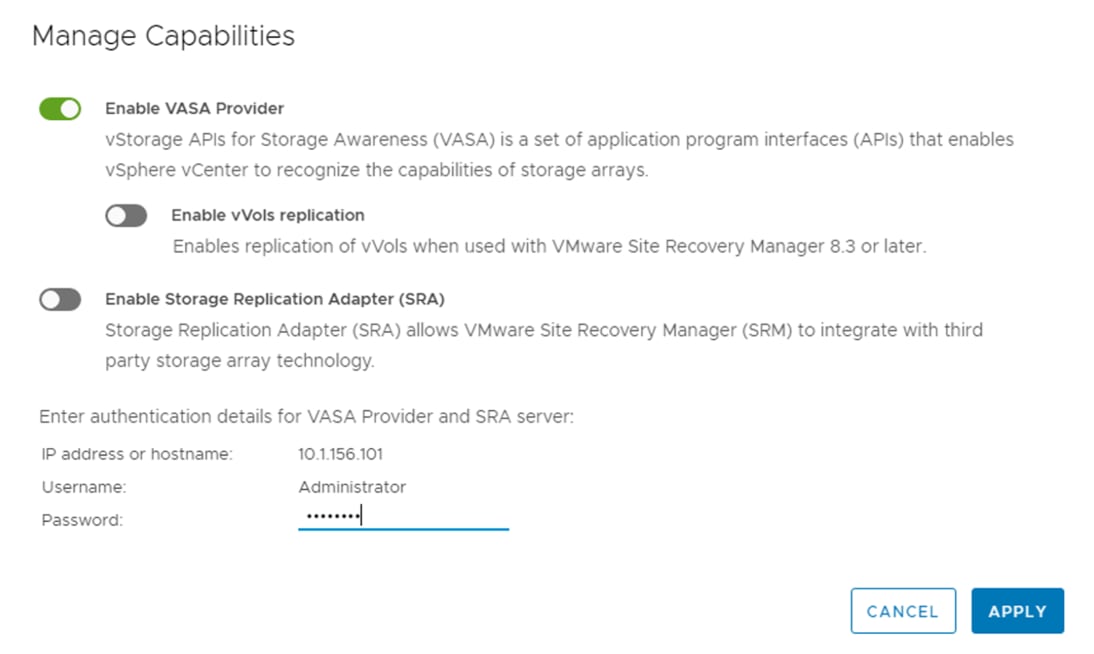Click the SRA third party storage description
This screenshot has width=1094, height=654.
pyautogui.click(x=543, y=330)
